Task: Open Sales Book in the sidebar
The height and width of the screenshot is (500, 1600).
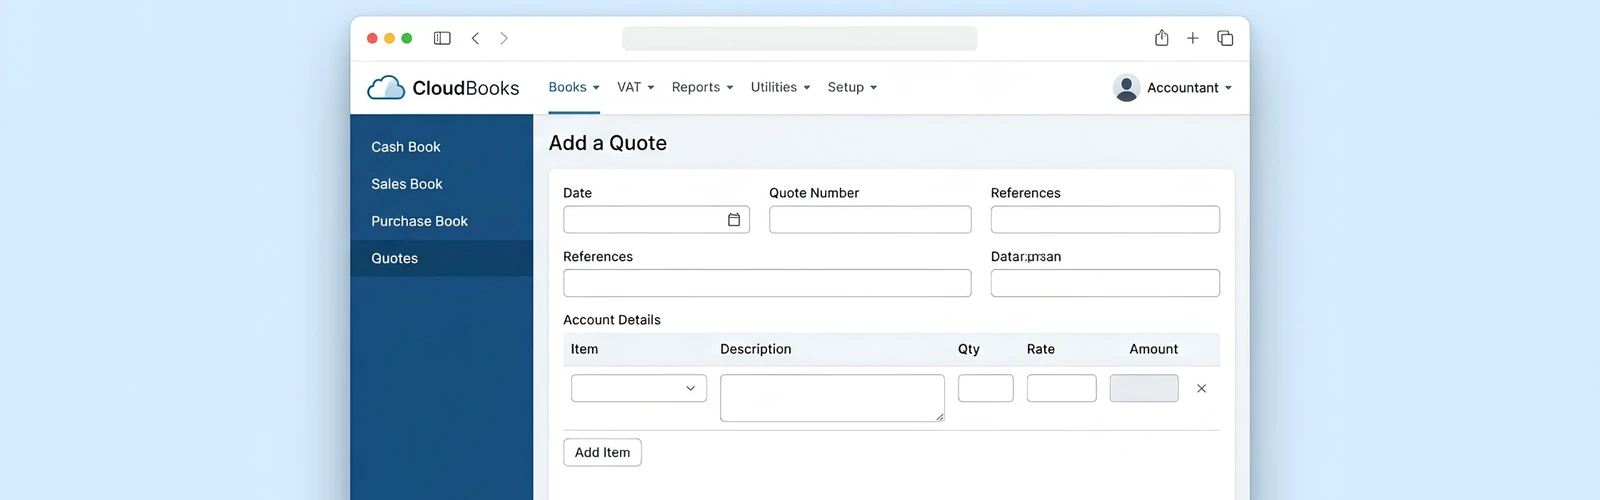Action: pos(441,184)
